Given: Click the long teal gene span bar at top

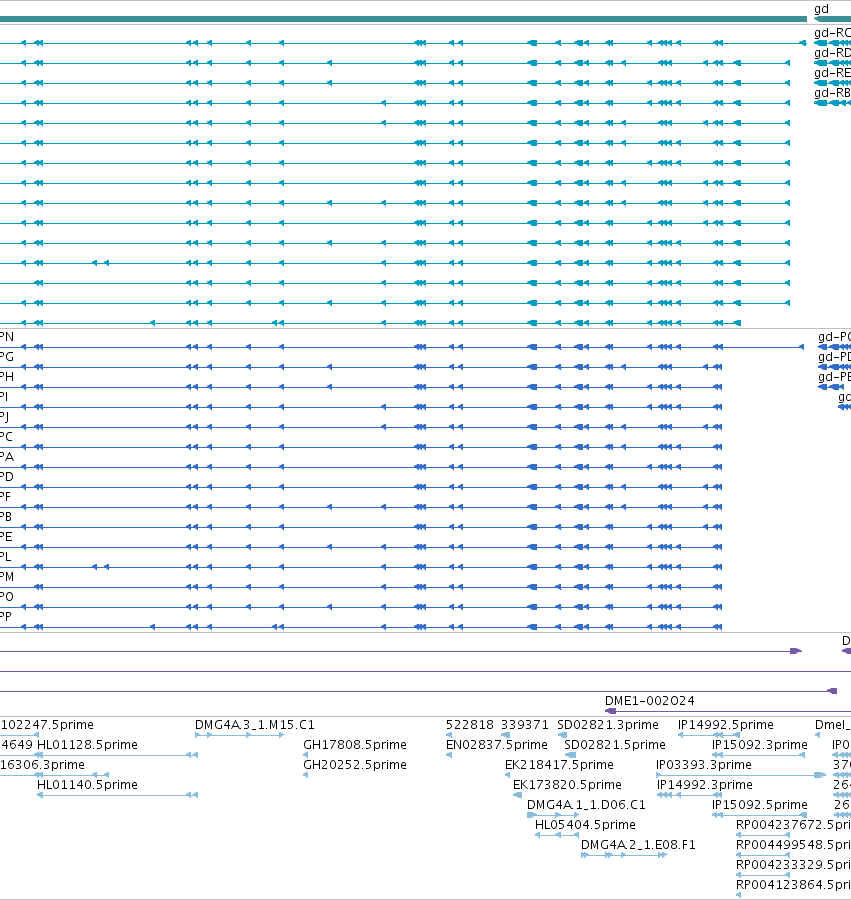Looking at the screenshot, I should [403, 19].
